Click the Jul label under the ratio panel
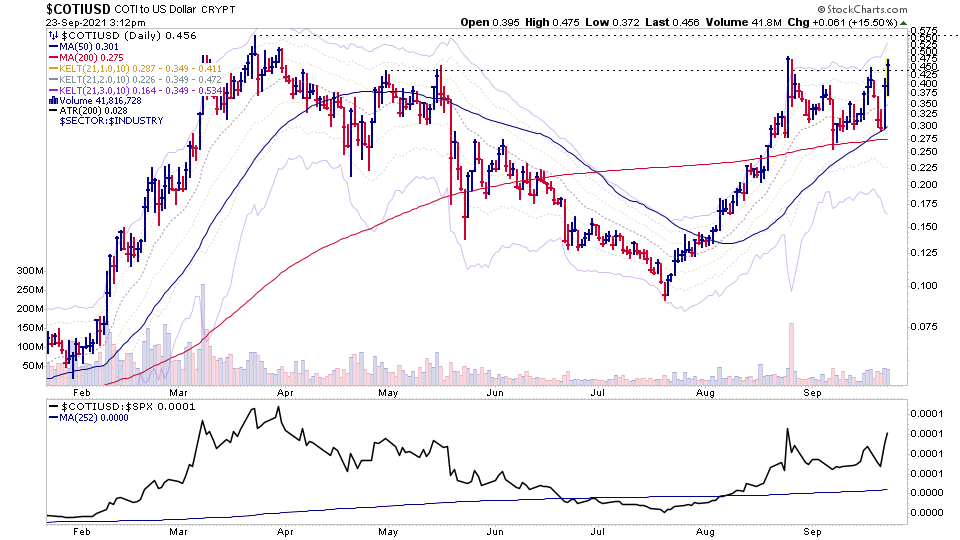The width and height of the screenshot is (960, 540). click(598, 532)
